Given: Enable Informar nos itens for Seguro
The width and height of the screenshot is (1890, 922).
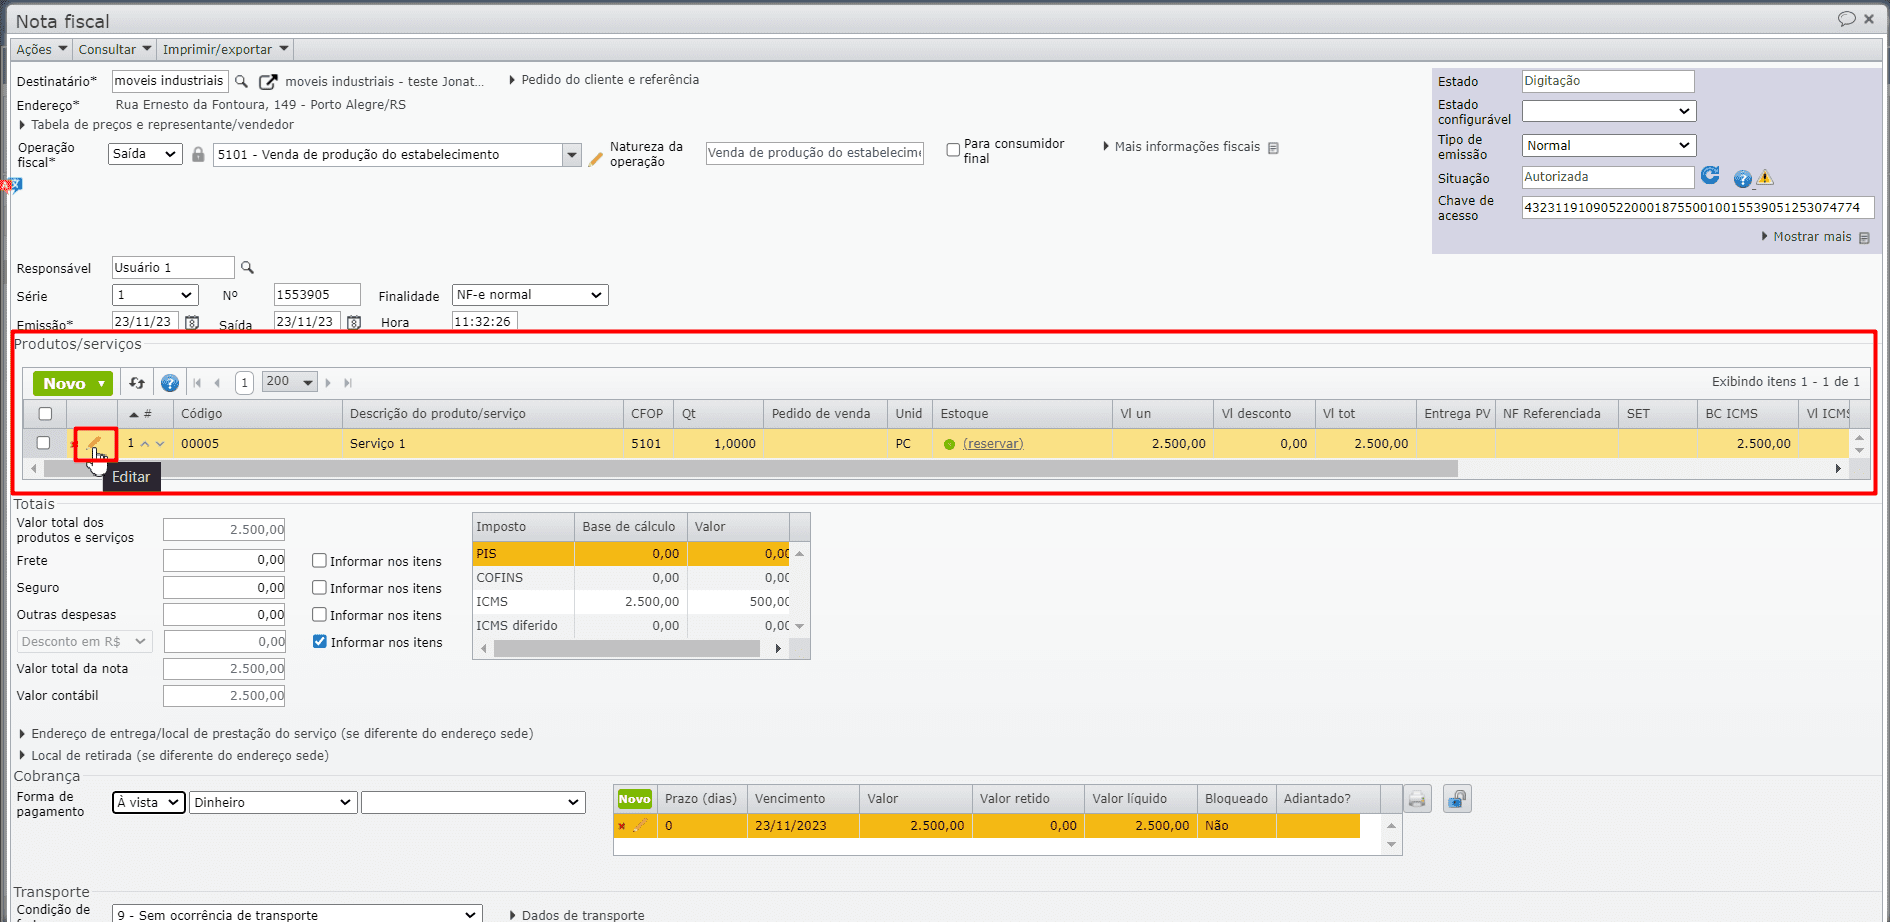Looking at the screenshot, I should pos(320,588).
